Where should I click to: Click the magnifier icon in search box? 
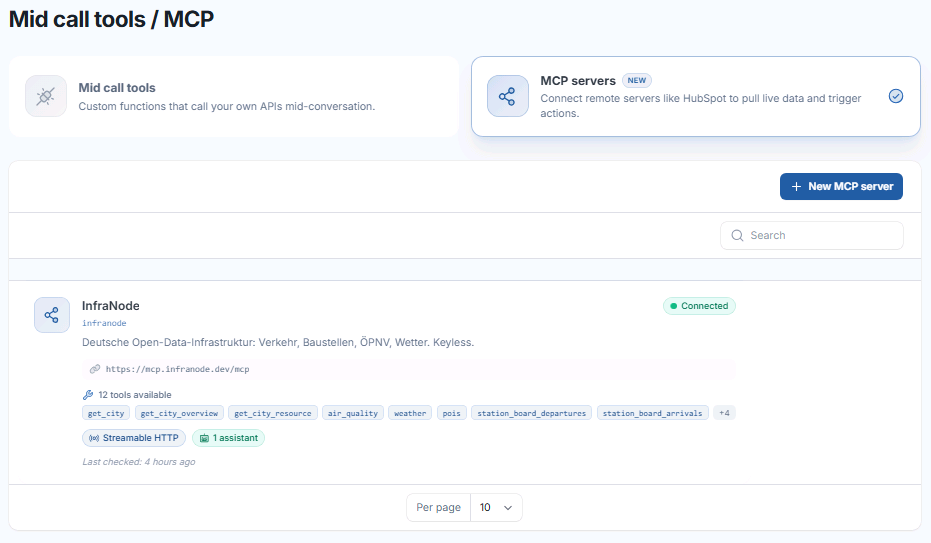737,236
